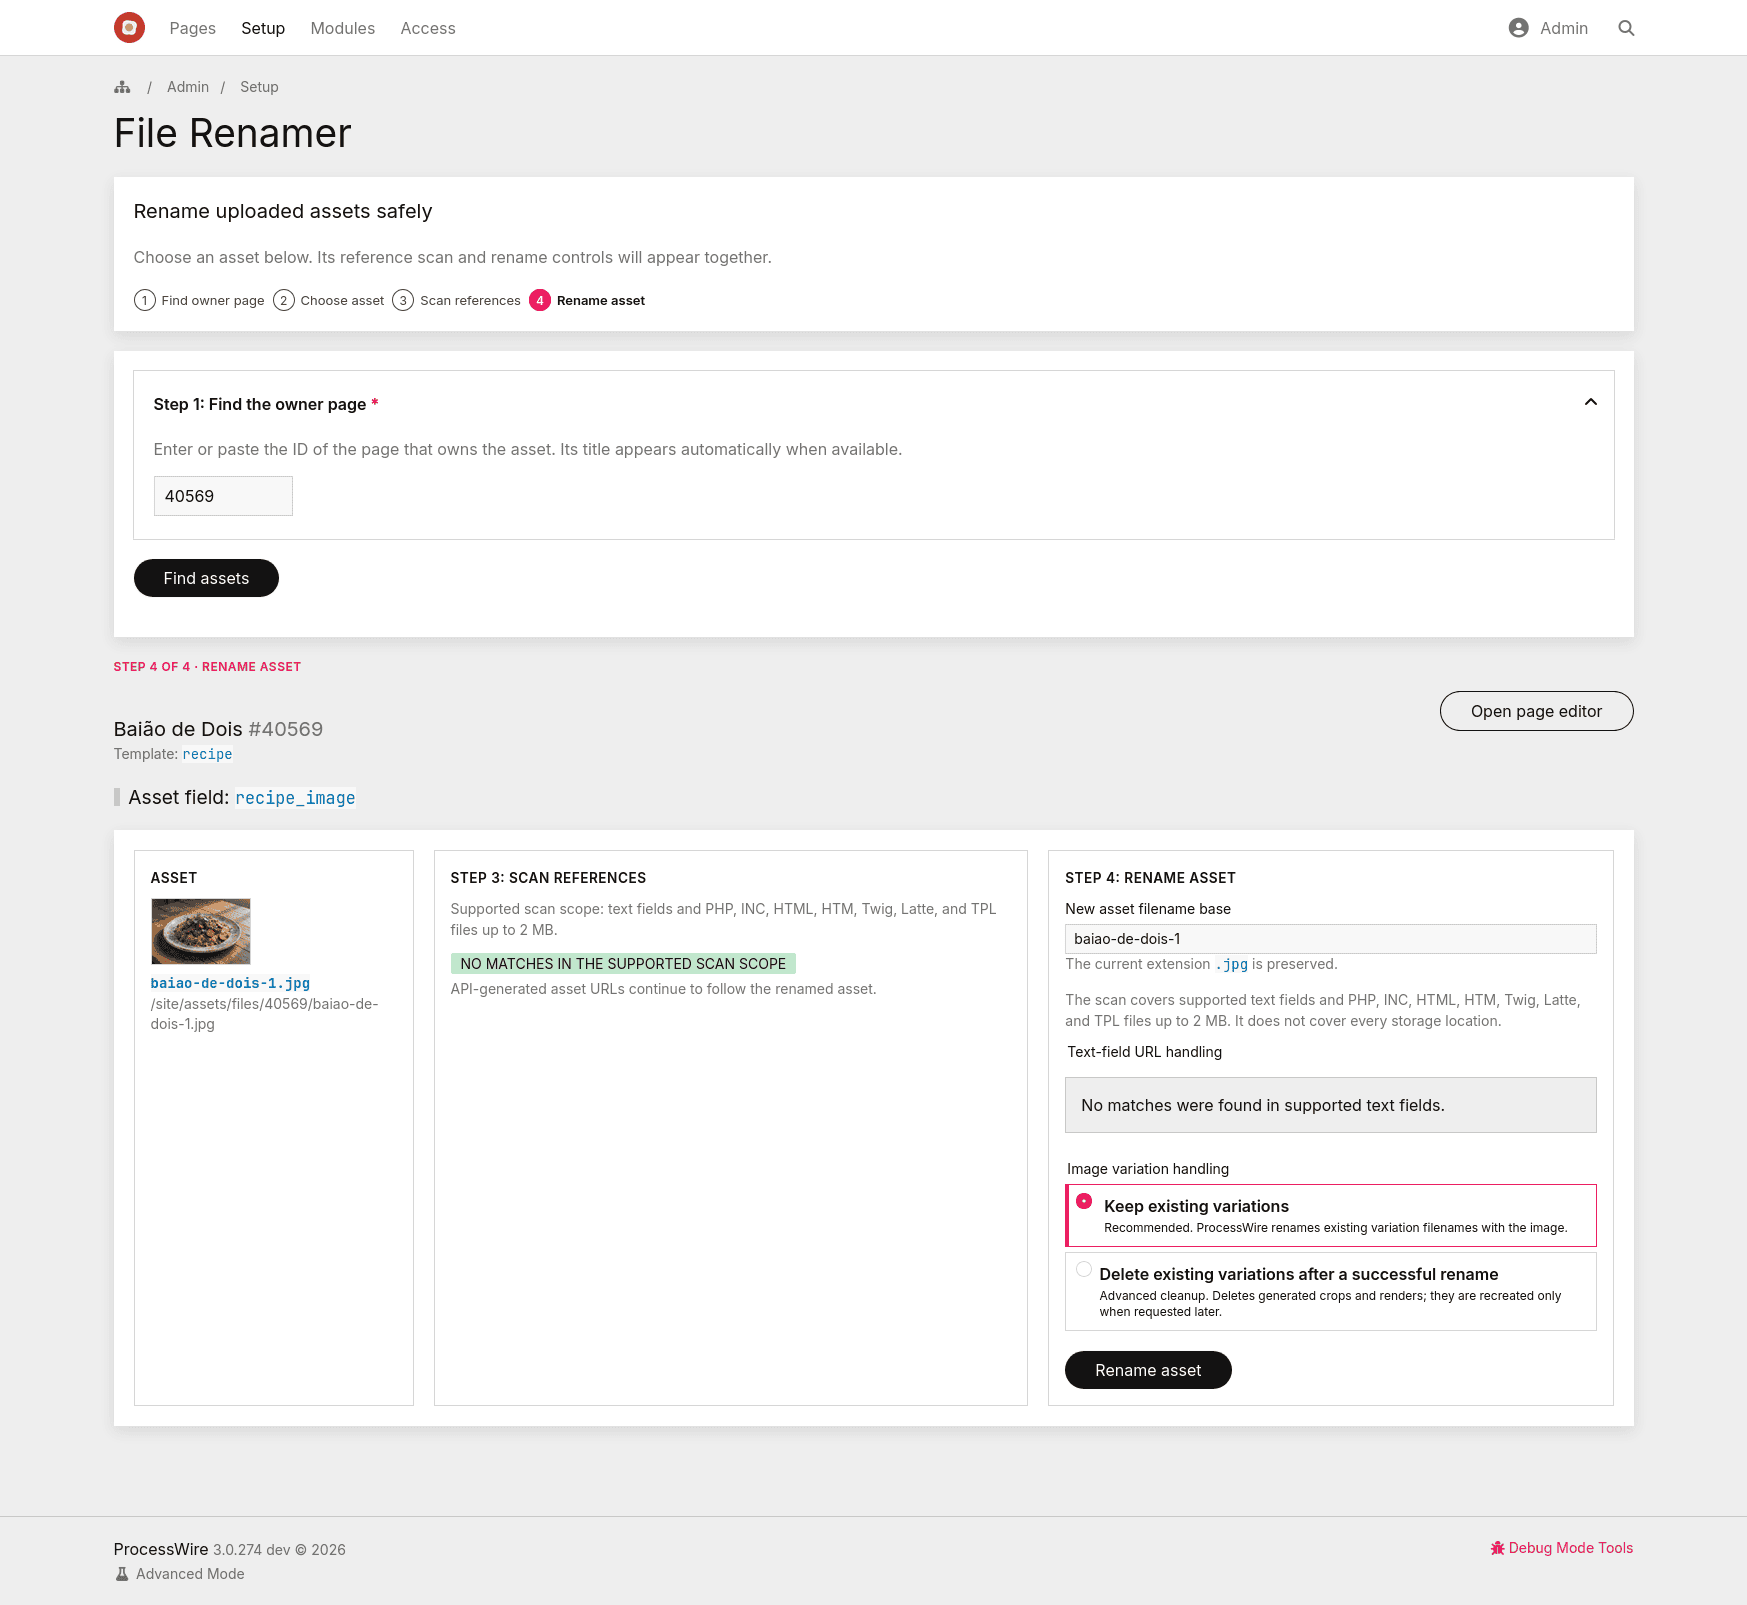The width and height of the screenshot is (1747, 1605).
Task: Click the recipe template name
Action: pyautogui.click(x=207, y=754)
